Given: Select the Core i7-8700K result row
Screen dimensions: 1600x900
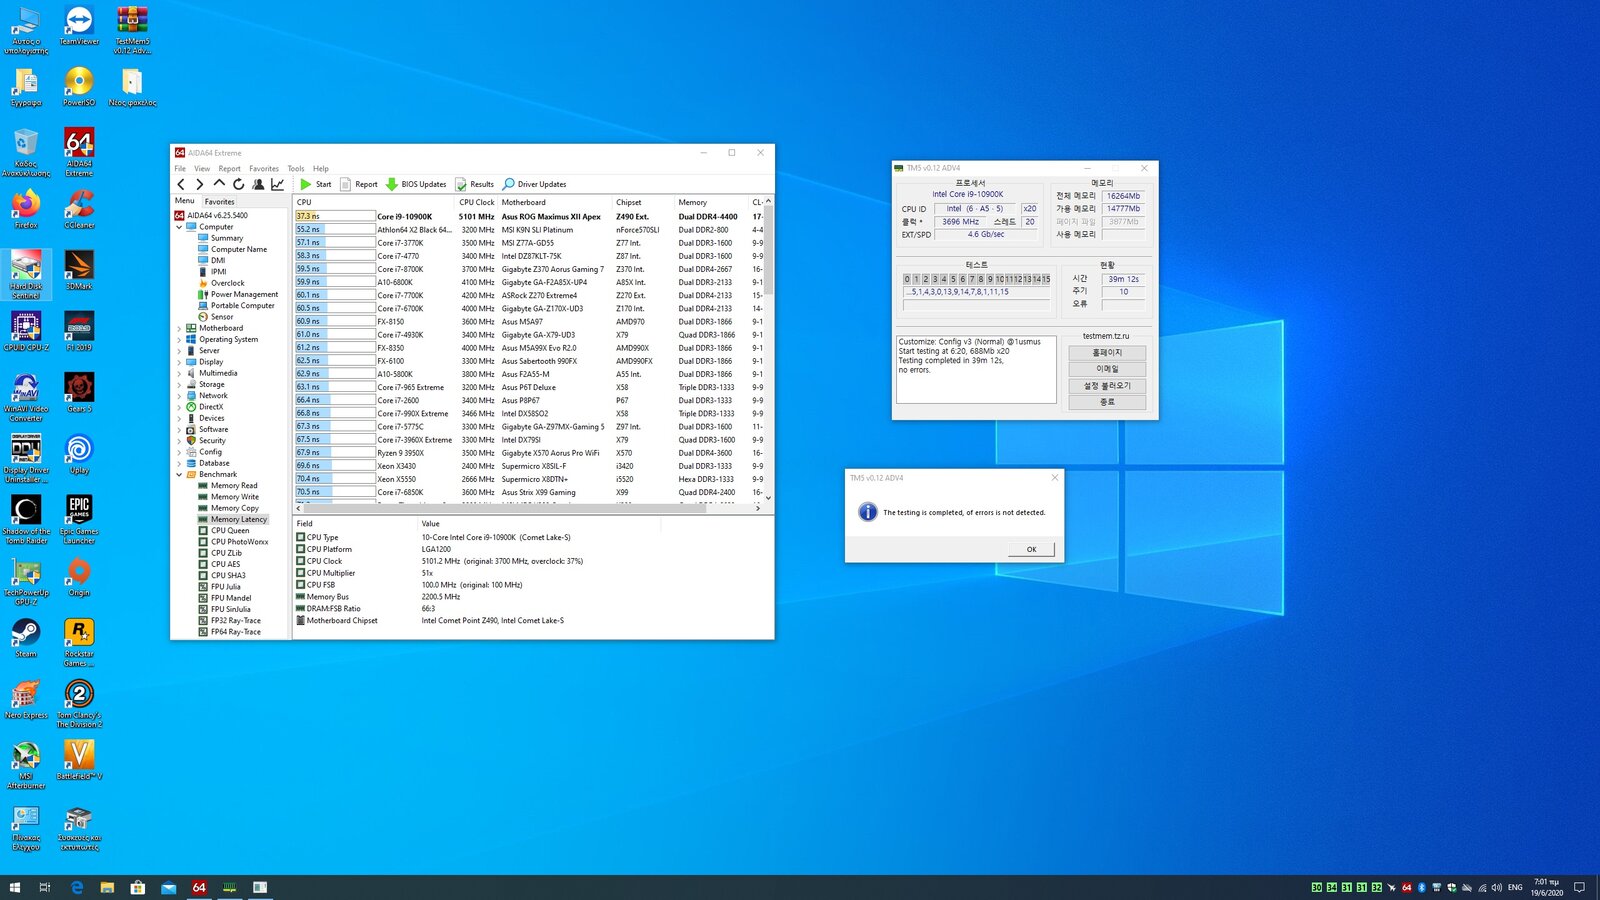Looking at the screenshot, I should point(528,269).
